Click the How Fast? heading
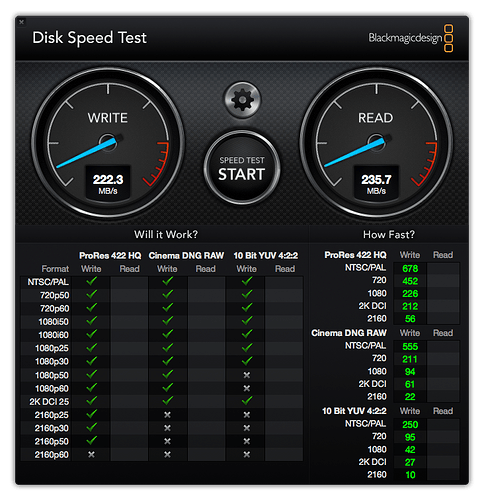484x500 pixels. click(x=389, y=234)
